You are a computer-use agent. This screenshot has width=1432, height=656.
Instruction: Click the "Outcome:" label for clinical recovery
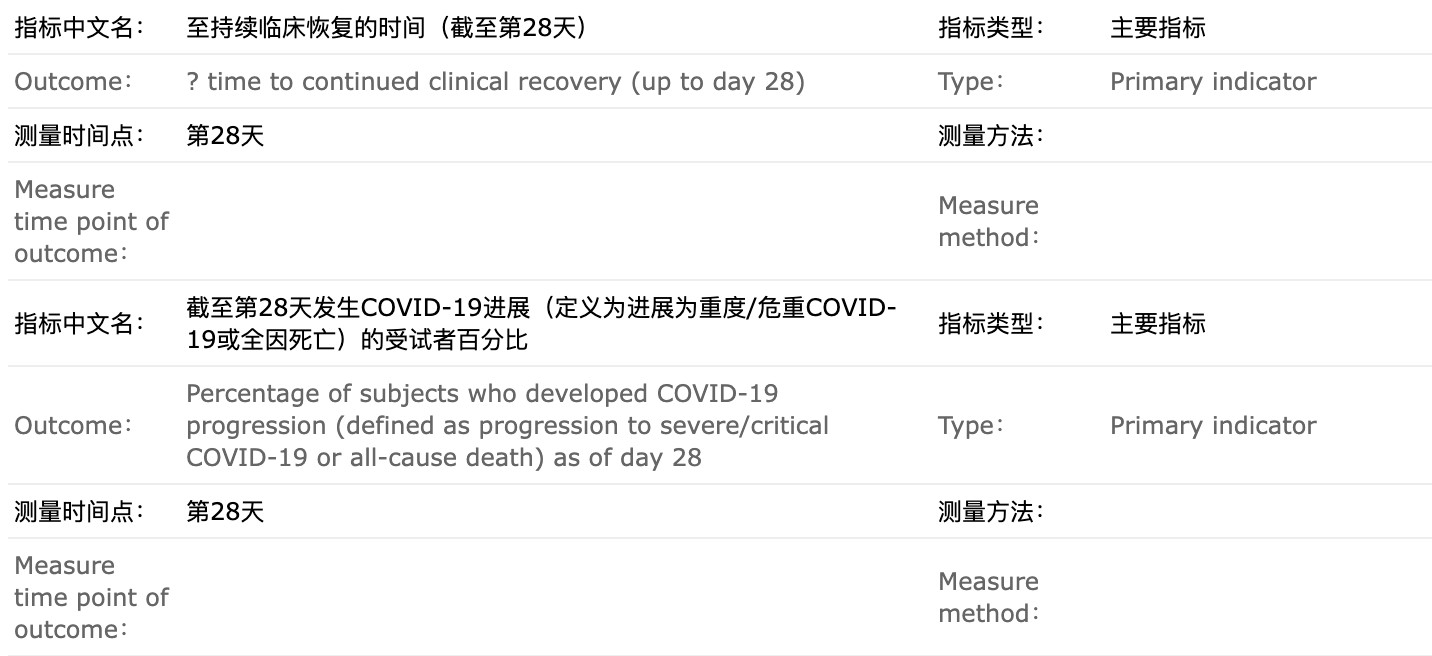pyautogui.click(x=73, y=81)
